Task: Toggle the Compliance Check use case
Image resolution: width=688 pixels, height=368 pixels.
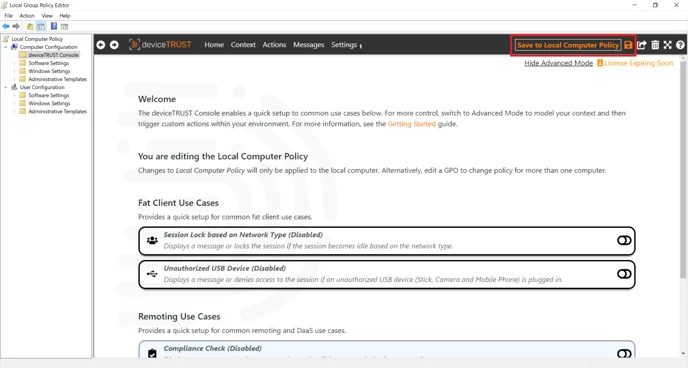Action: [624, 354]
